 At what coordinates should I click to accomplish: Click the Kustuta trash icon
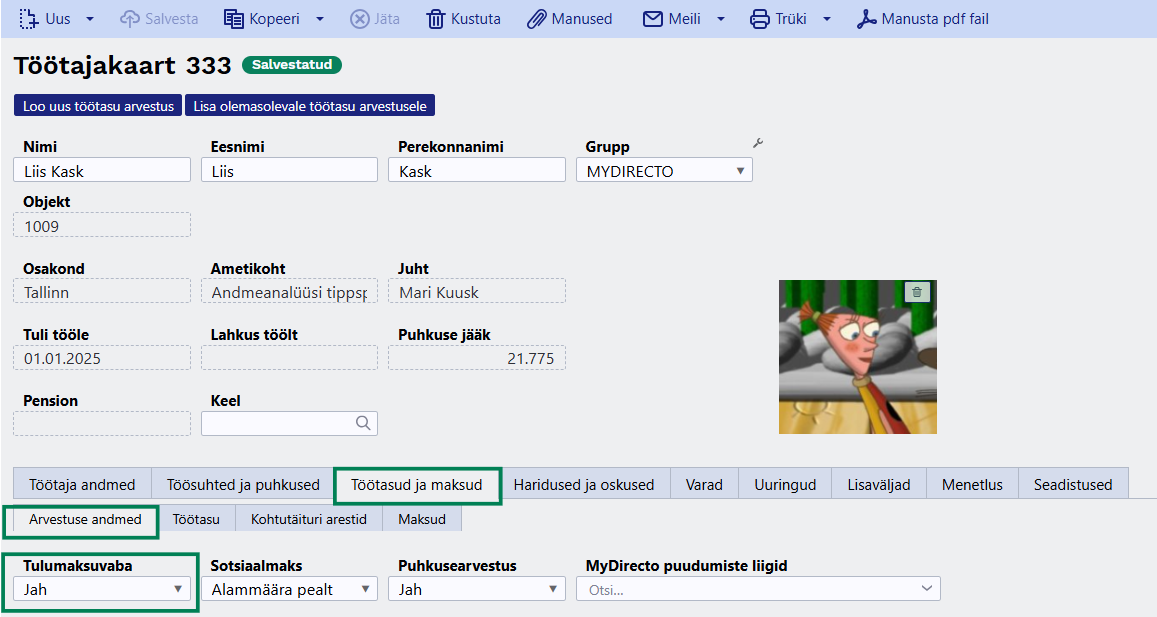click(436, 19)
